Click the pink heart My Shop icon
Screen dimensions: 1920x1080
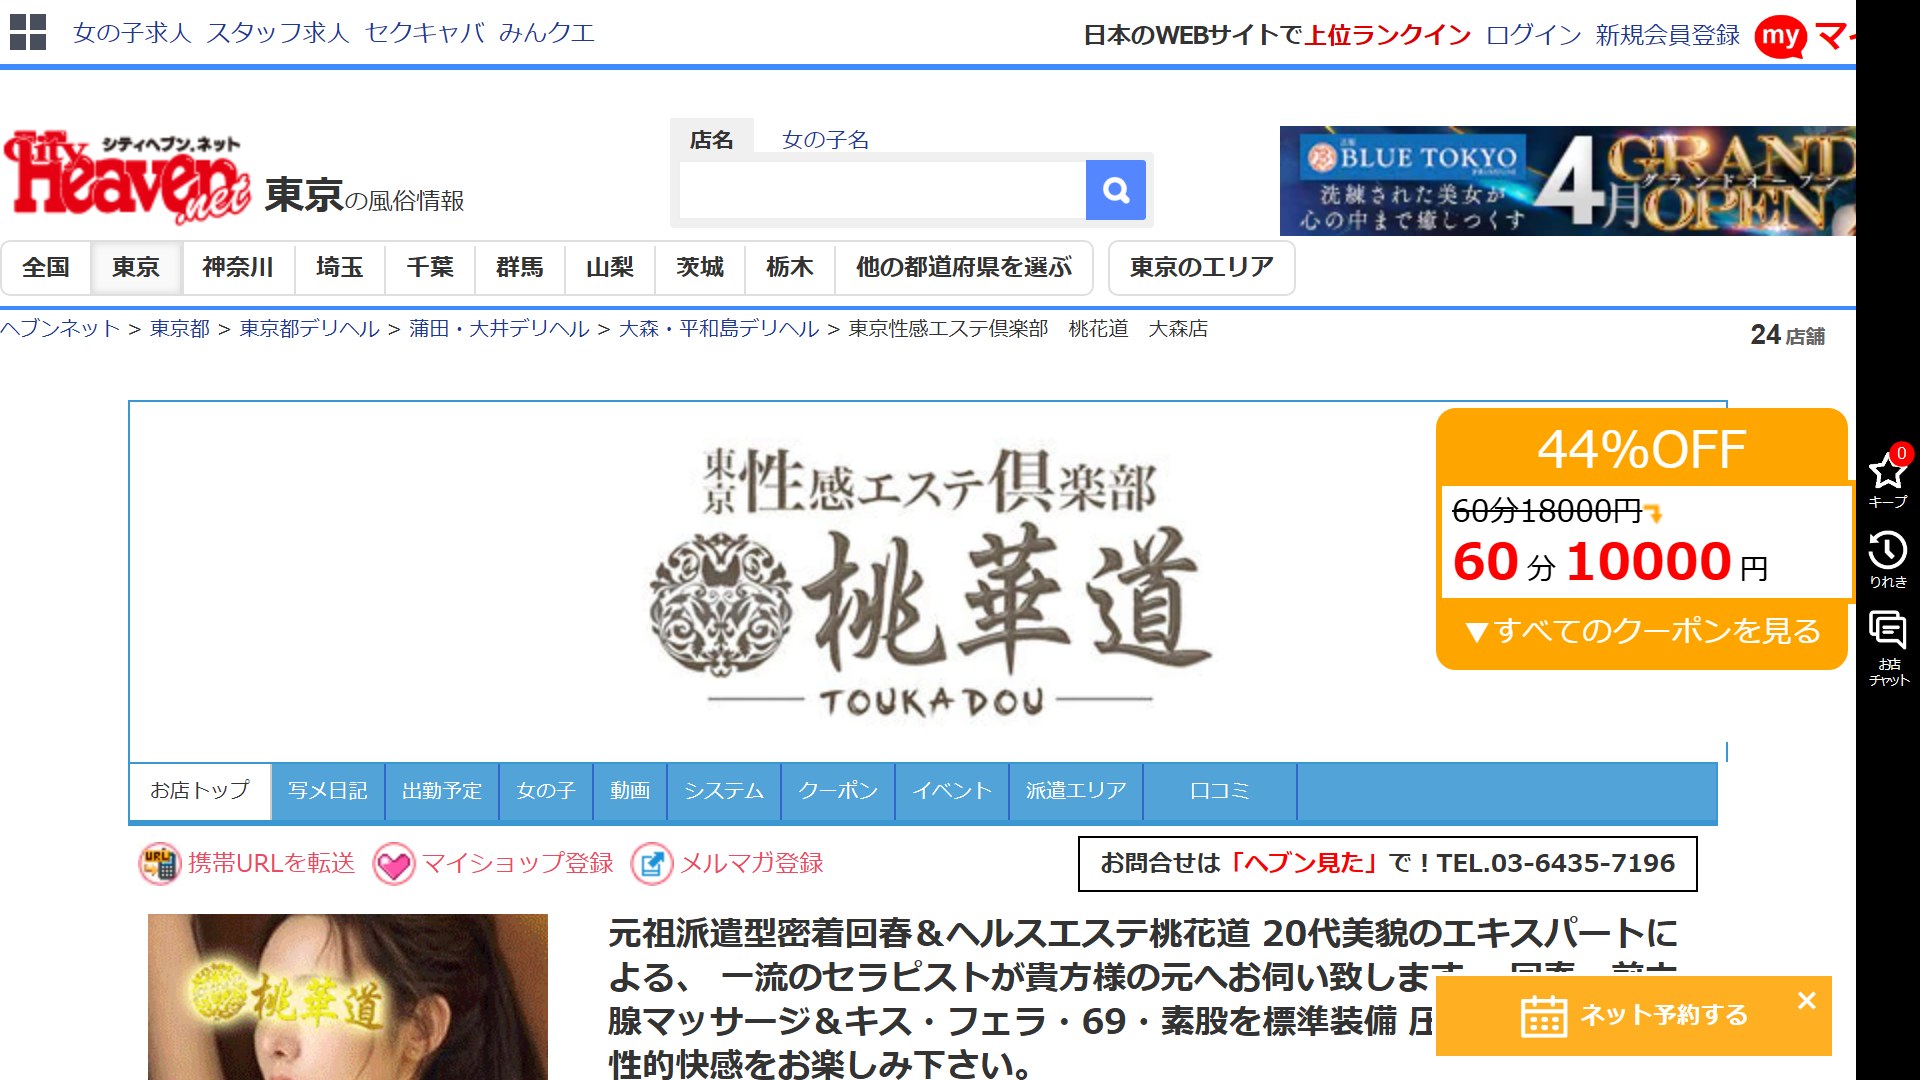[x=394, y=864]
